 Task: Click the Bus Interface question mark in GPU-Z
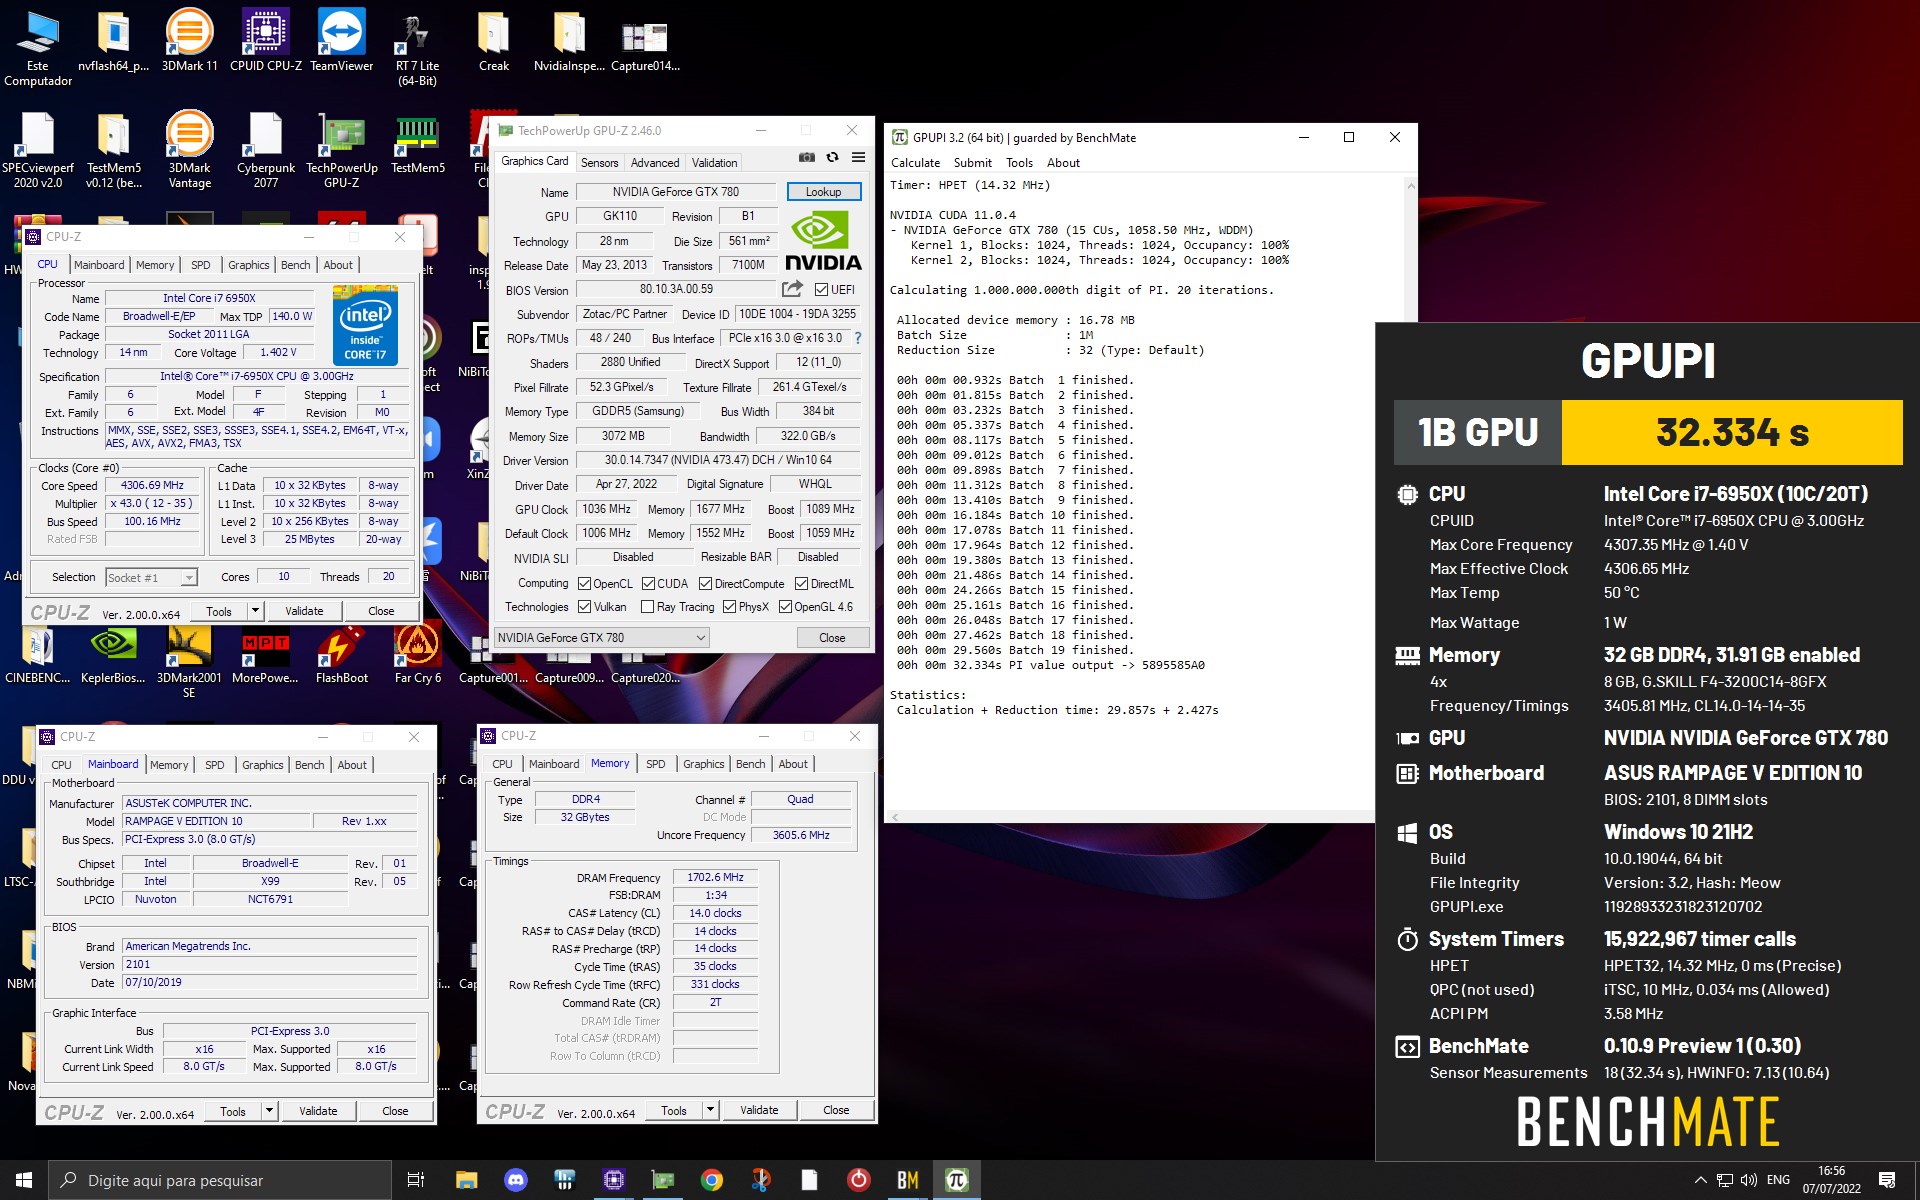(x=858, y=338)
